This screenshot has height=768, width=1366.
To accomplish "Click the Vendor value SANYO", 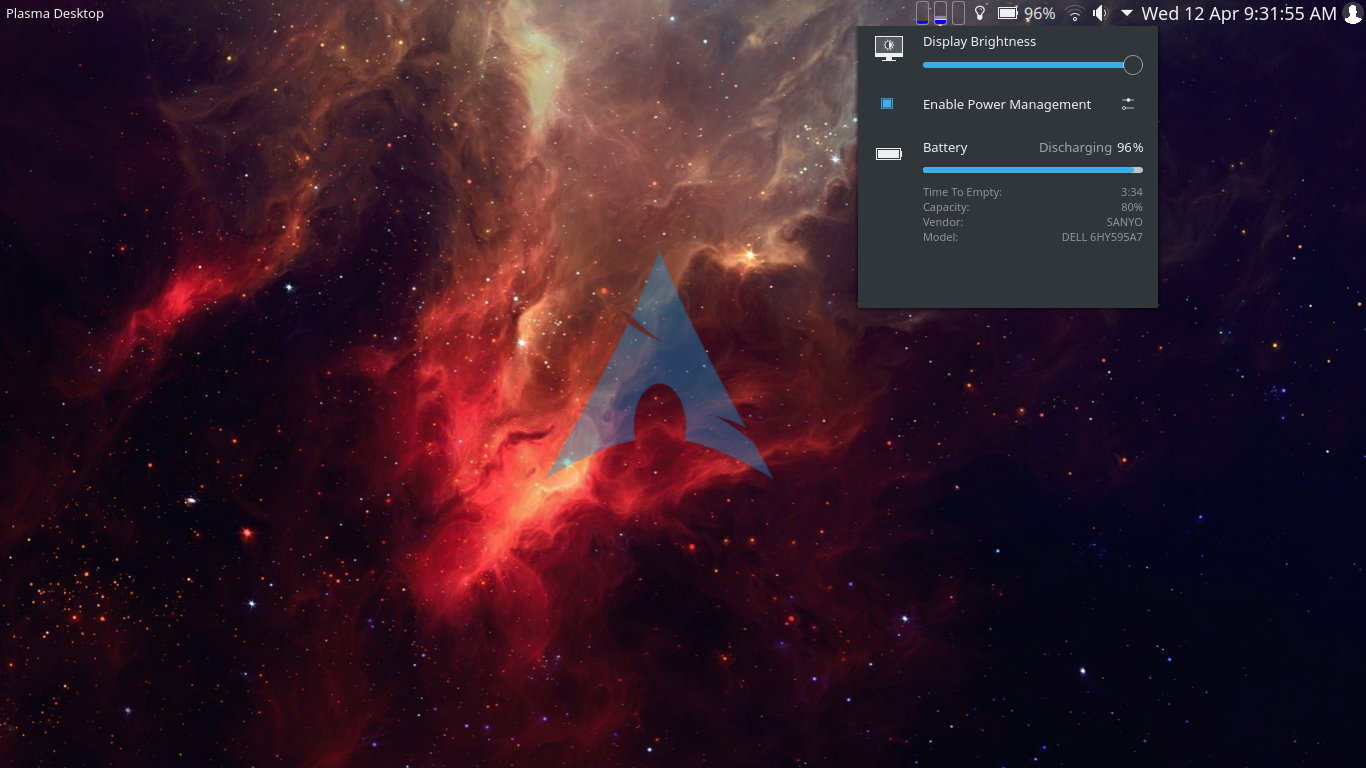I will click(1124, 222).
